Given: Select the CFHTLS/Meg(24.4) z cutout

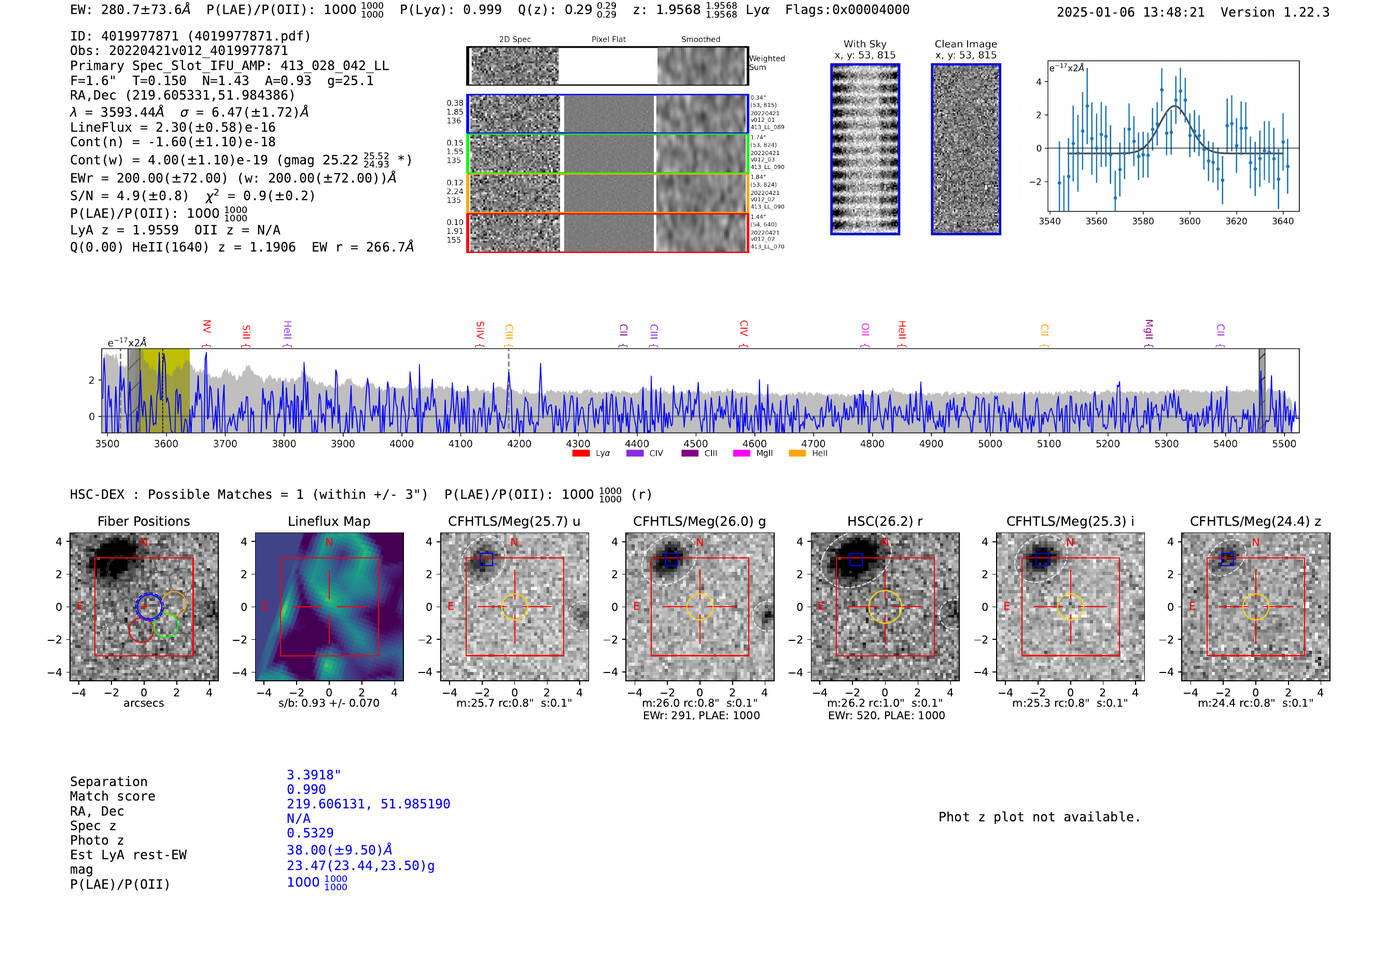Looking at the screenshot, I should pyautogui.click(x=1255, y=607).
